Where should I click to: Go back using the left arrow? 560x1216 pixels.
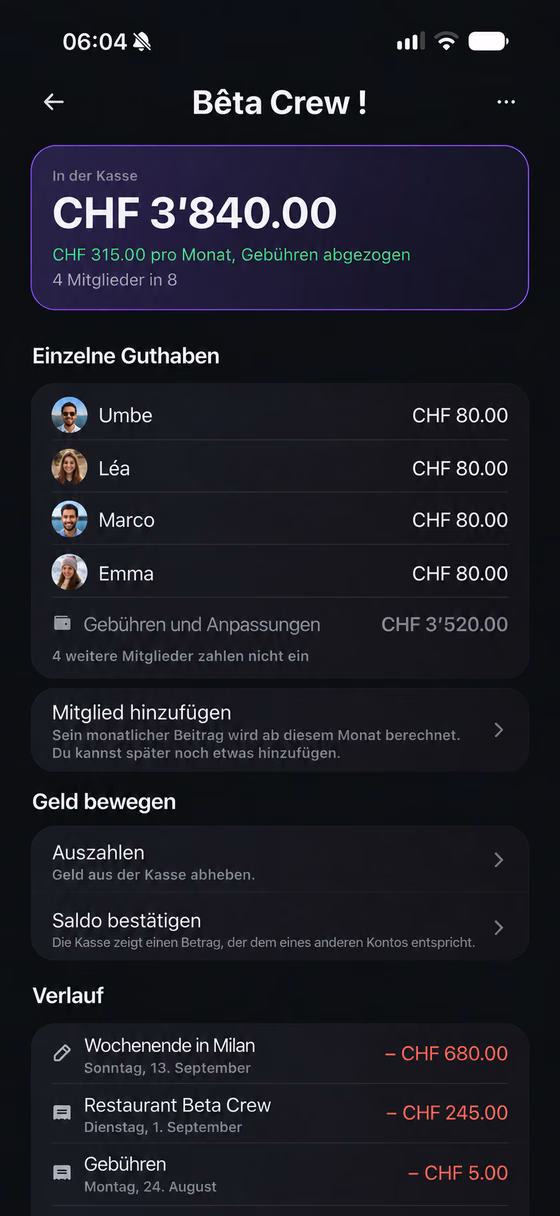click(x=54, y=102)
